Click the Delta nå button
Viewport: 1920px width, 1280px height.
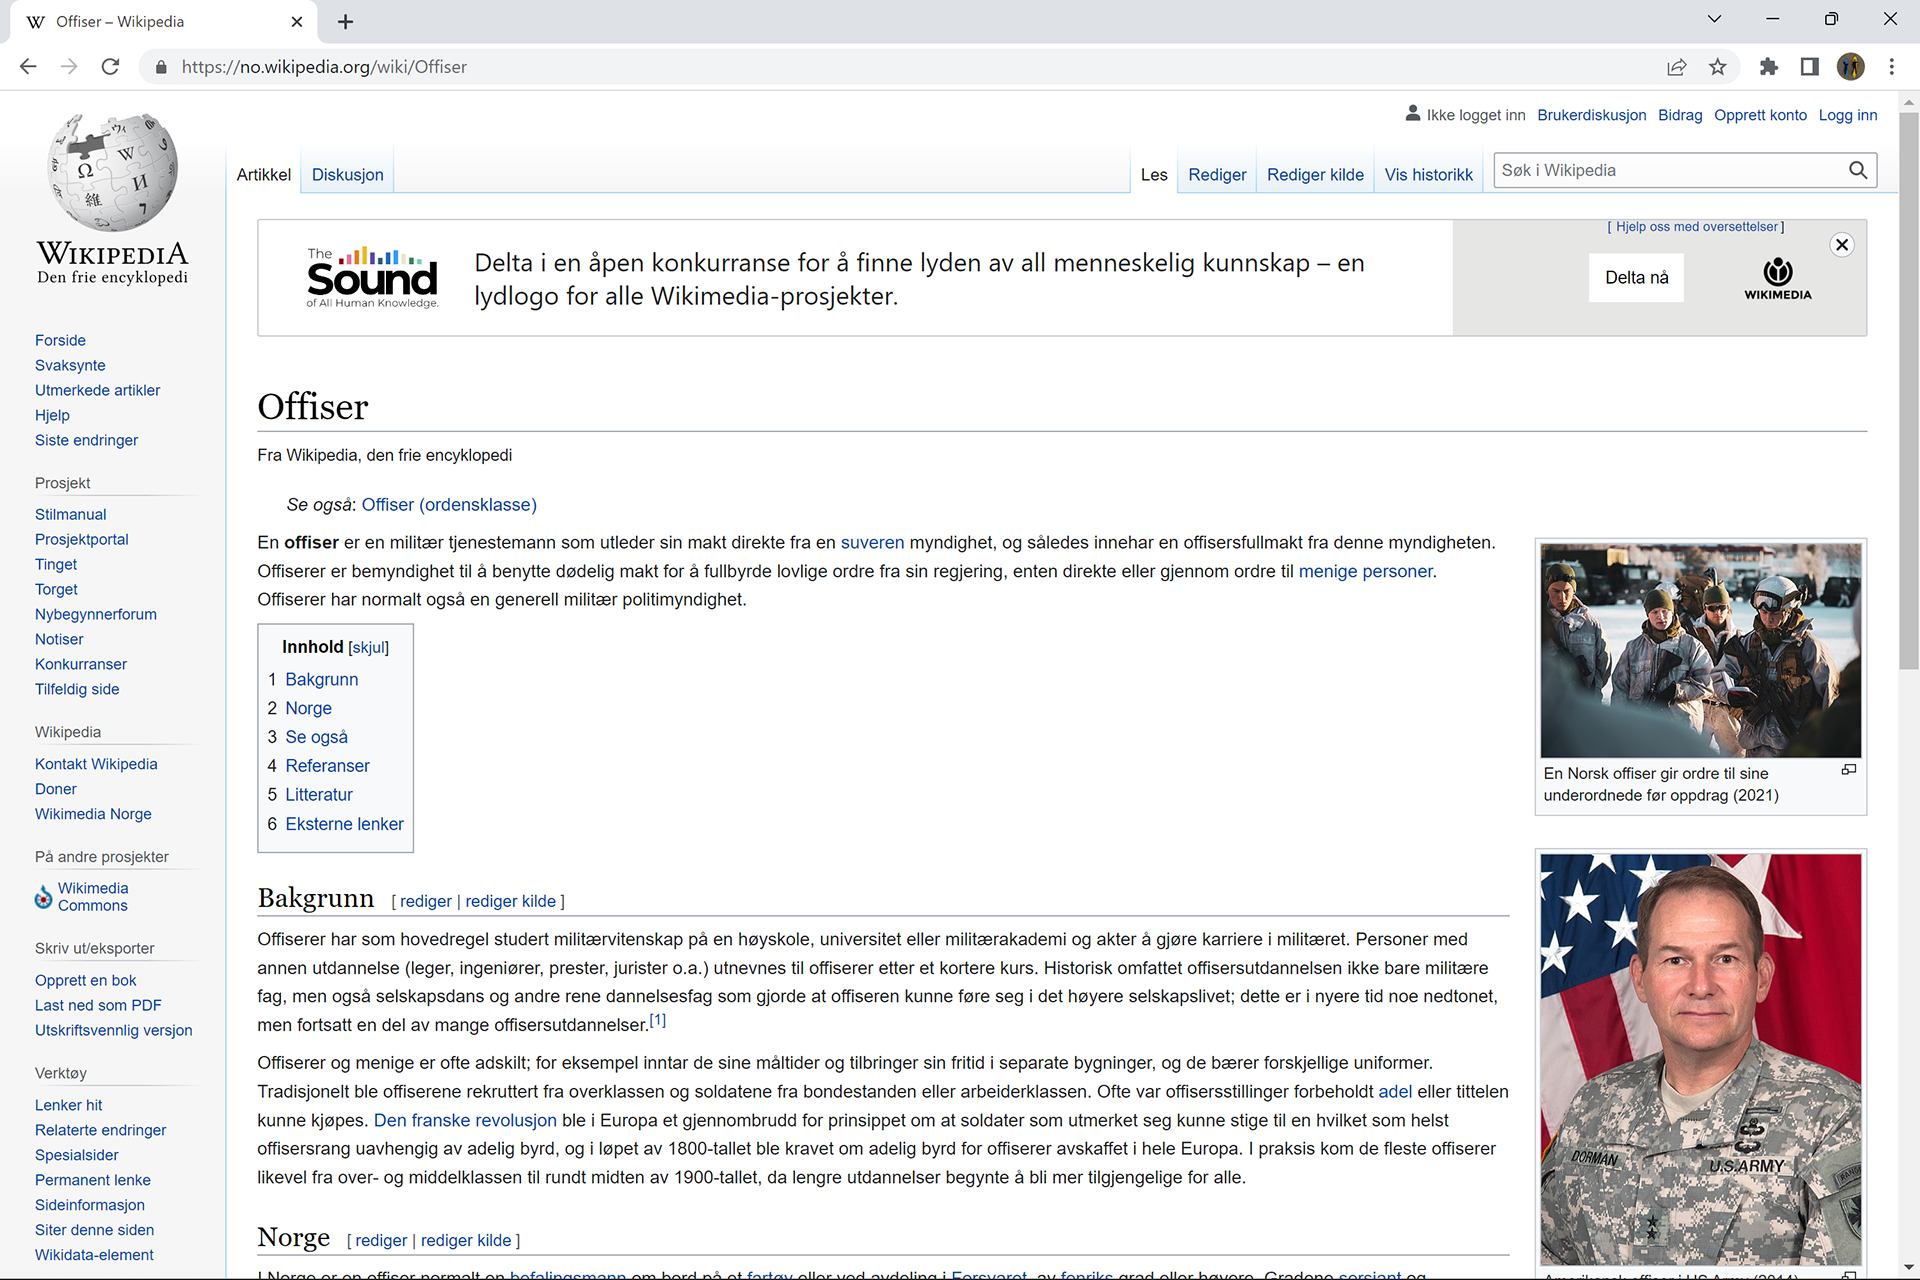pyautogui.click(x=1637, y=278)
